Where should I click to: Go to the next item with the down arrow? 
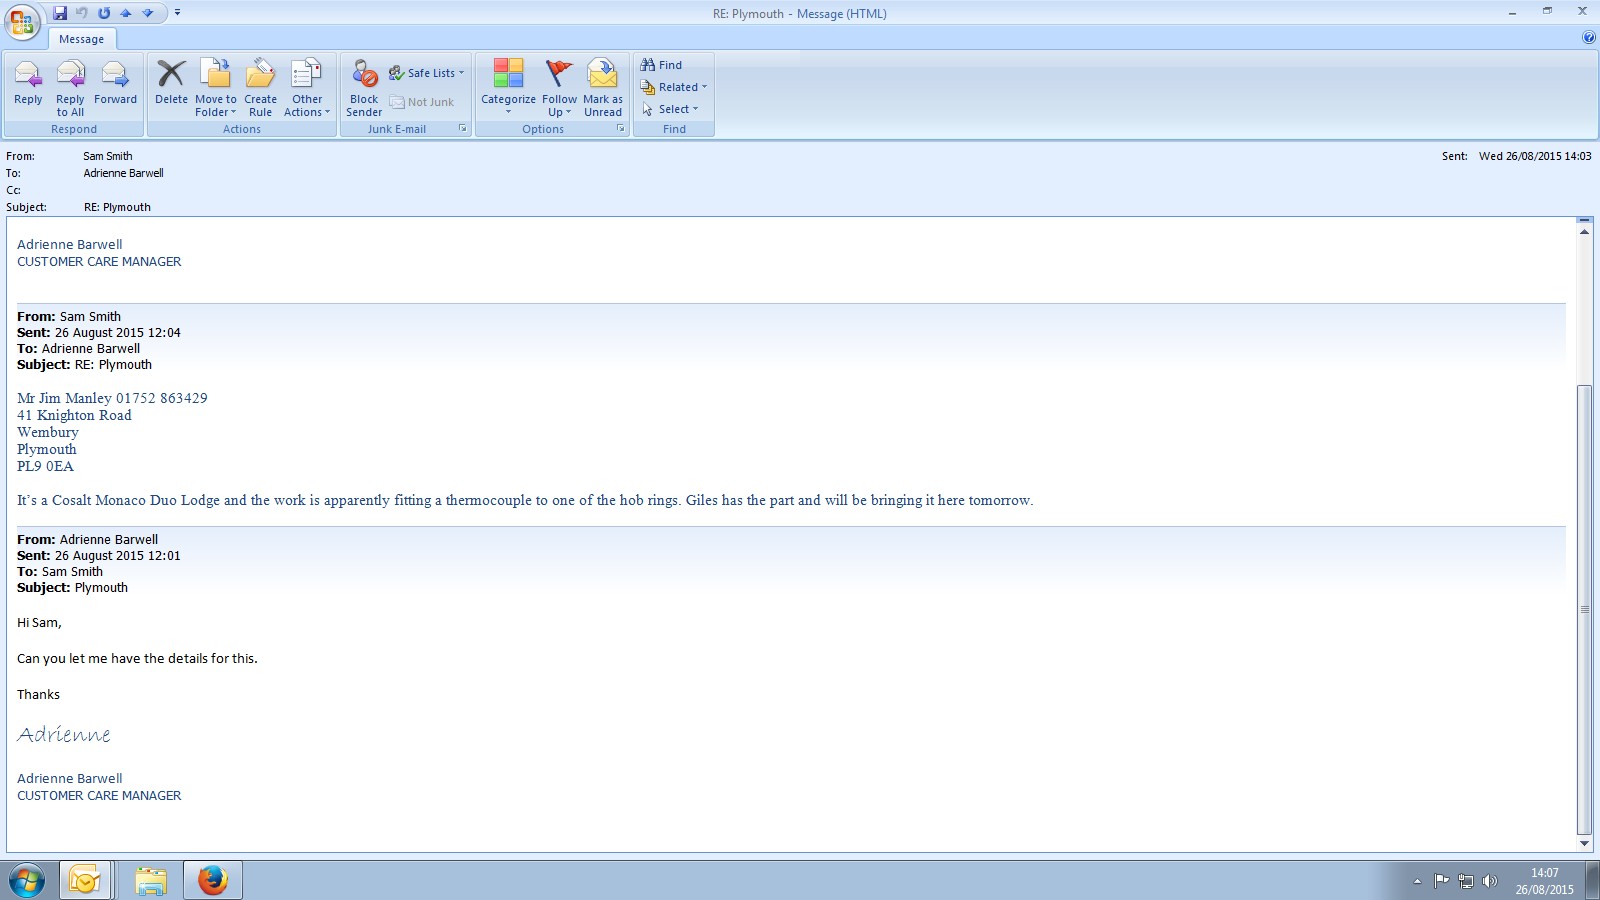coord(148,13)
